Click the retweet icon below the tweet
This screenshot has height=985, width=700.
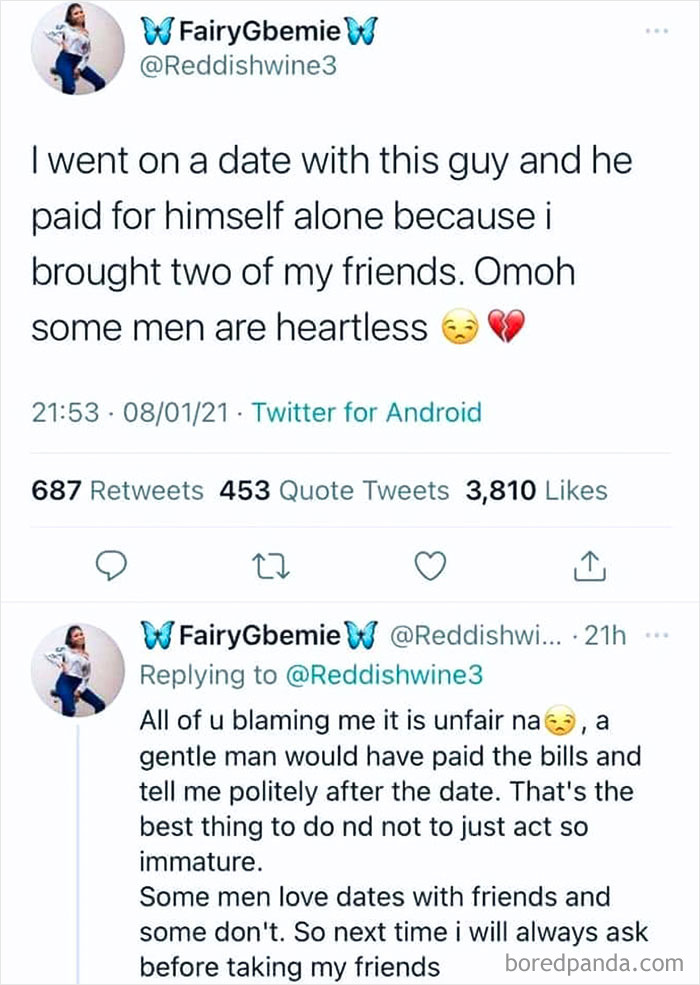click(x=270, y=566)
